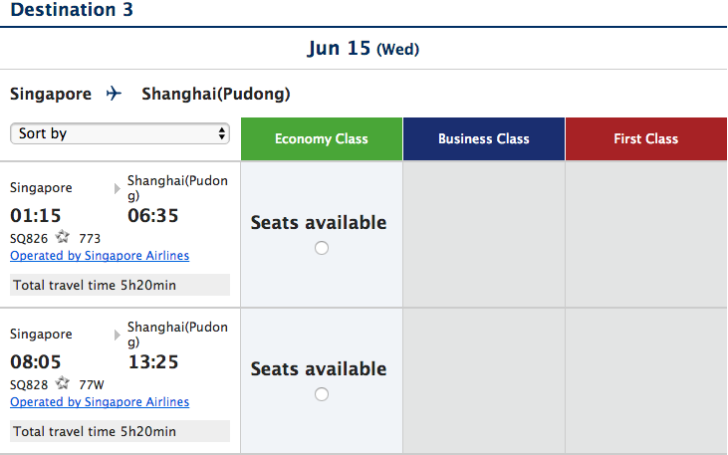Click Seats available text for SQ826
This screenshot has height=455, width=728.
click(318, 223)
